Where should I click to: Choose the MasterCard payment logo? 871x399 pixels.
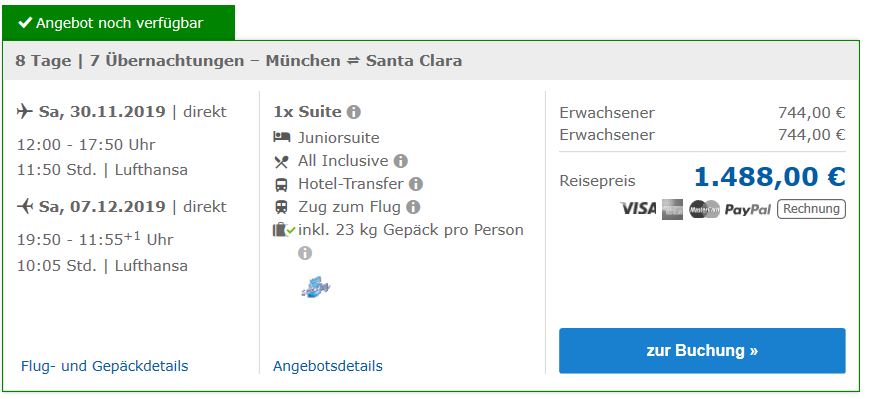[704, 209]
